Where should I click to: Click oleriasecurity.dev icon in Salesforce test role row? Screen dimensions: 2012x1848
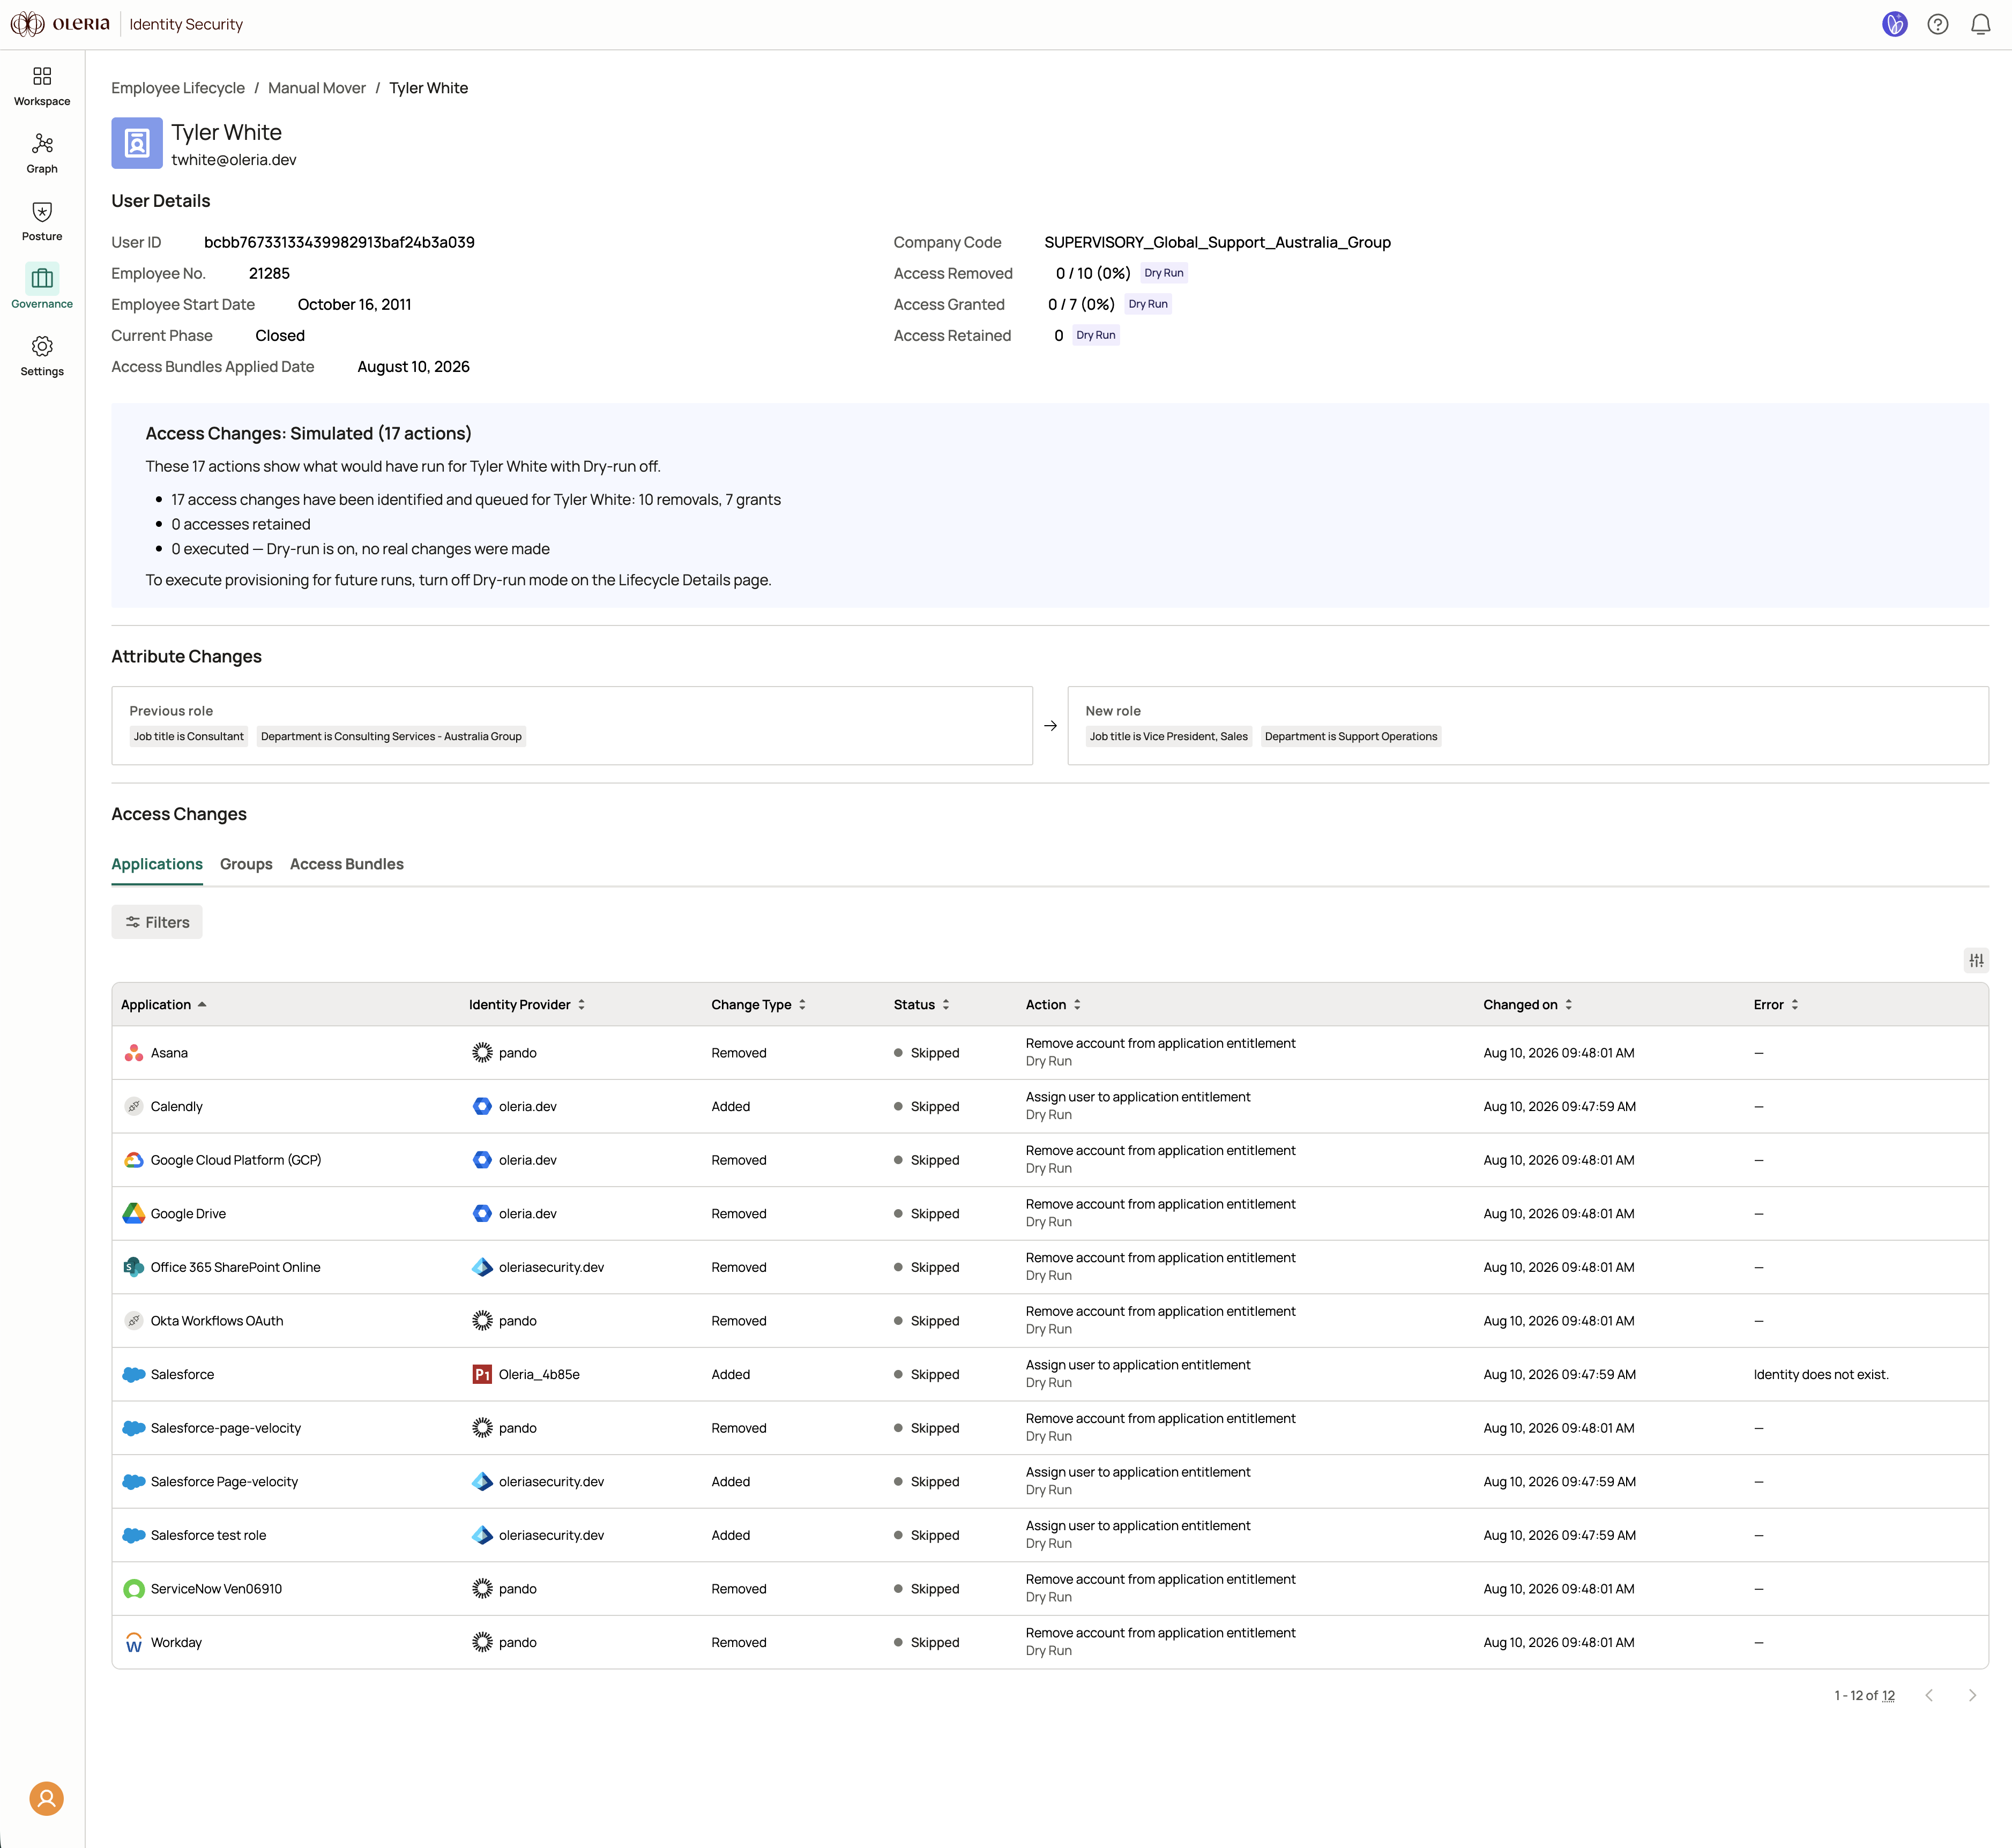pyautogui.click(x=482, y=1535)
